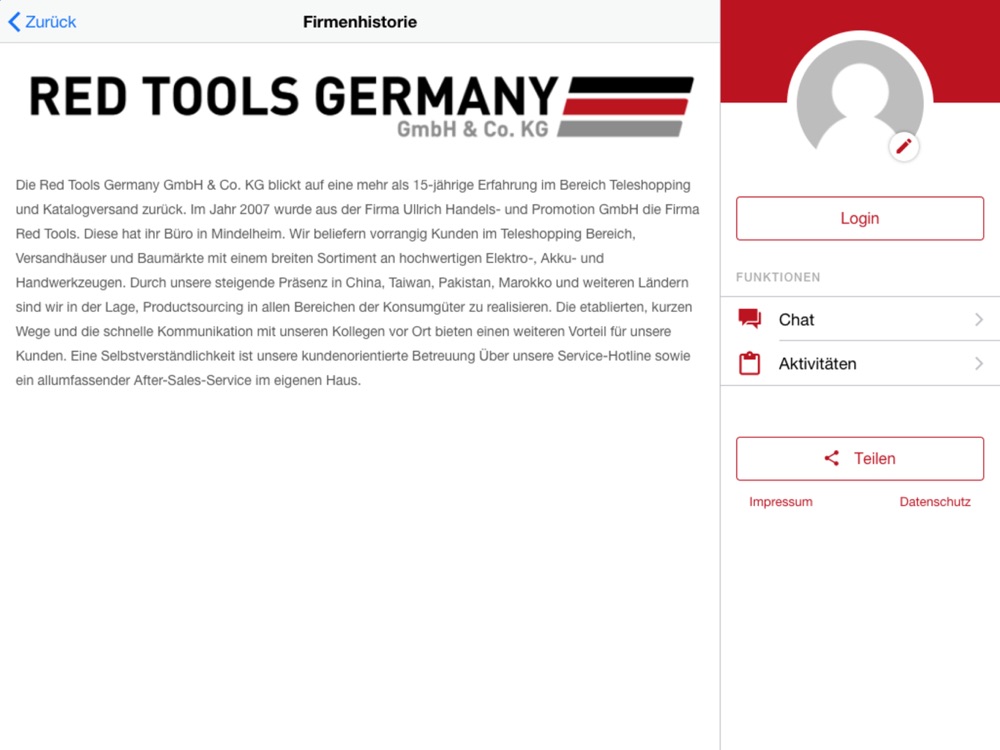Tap the pencil edit profile icon

(x=903, y=147)
